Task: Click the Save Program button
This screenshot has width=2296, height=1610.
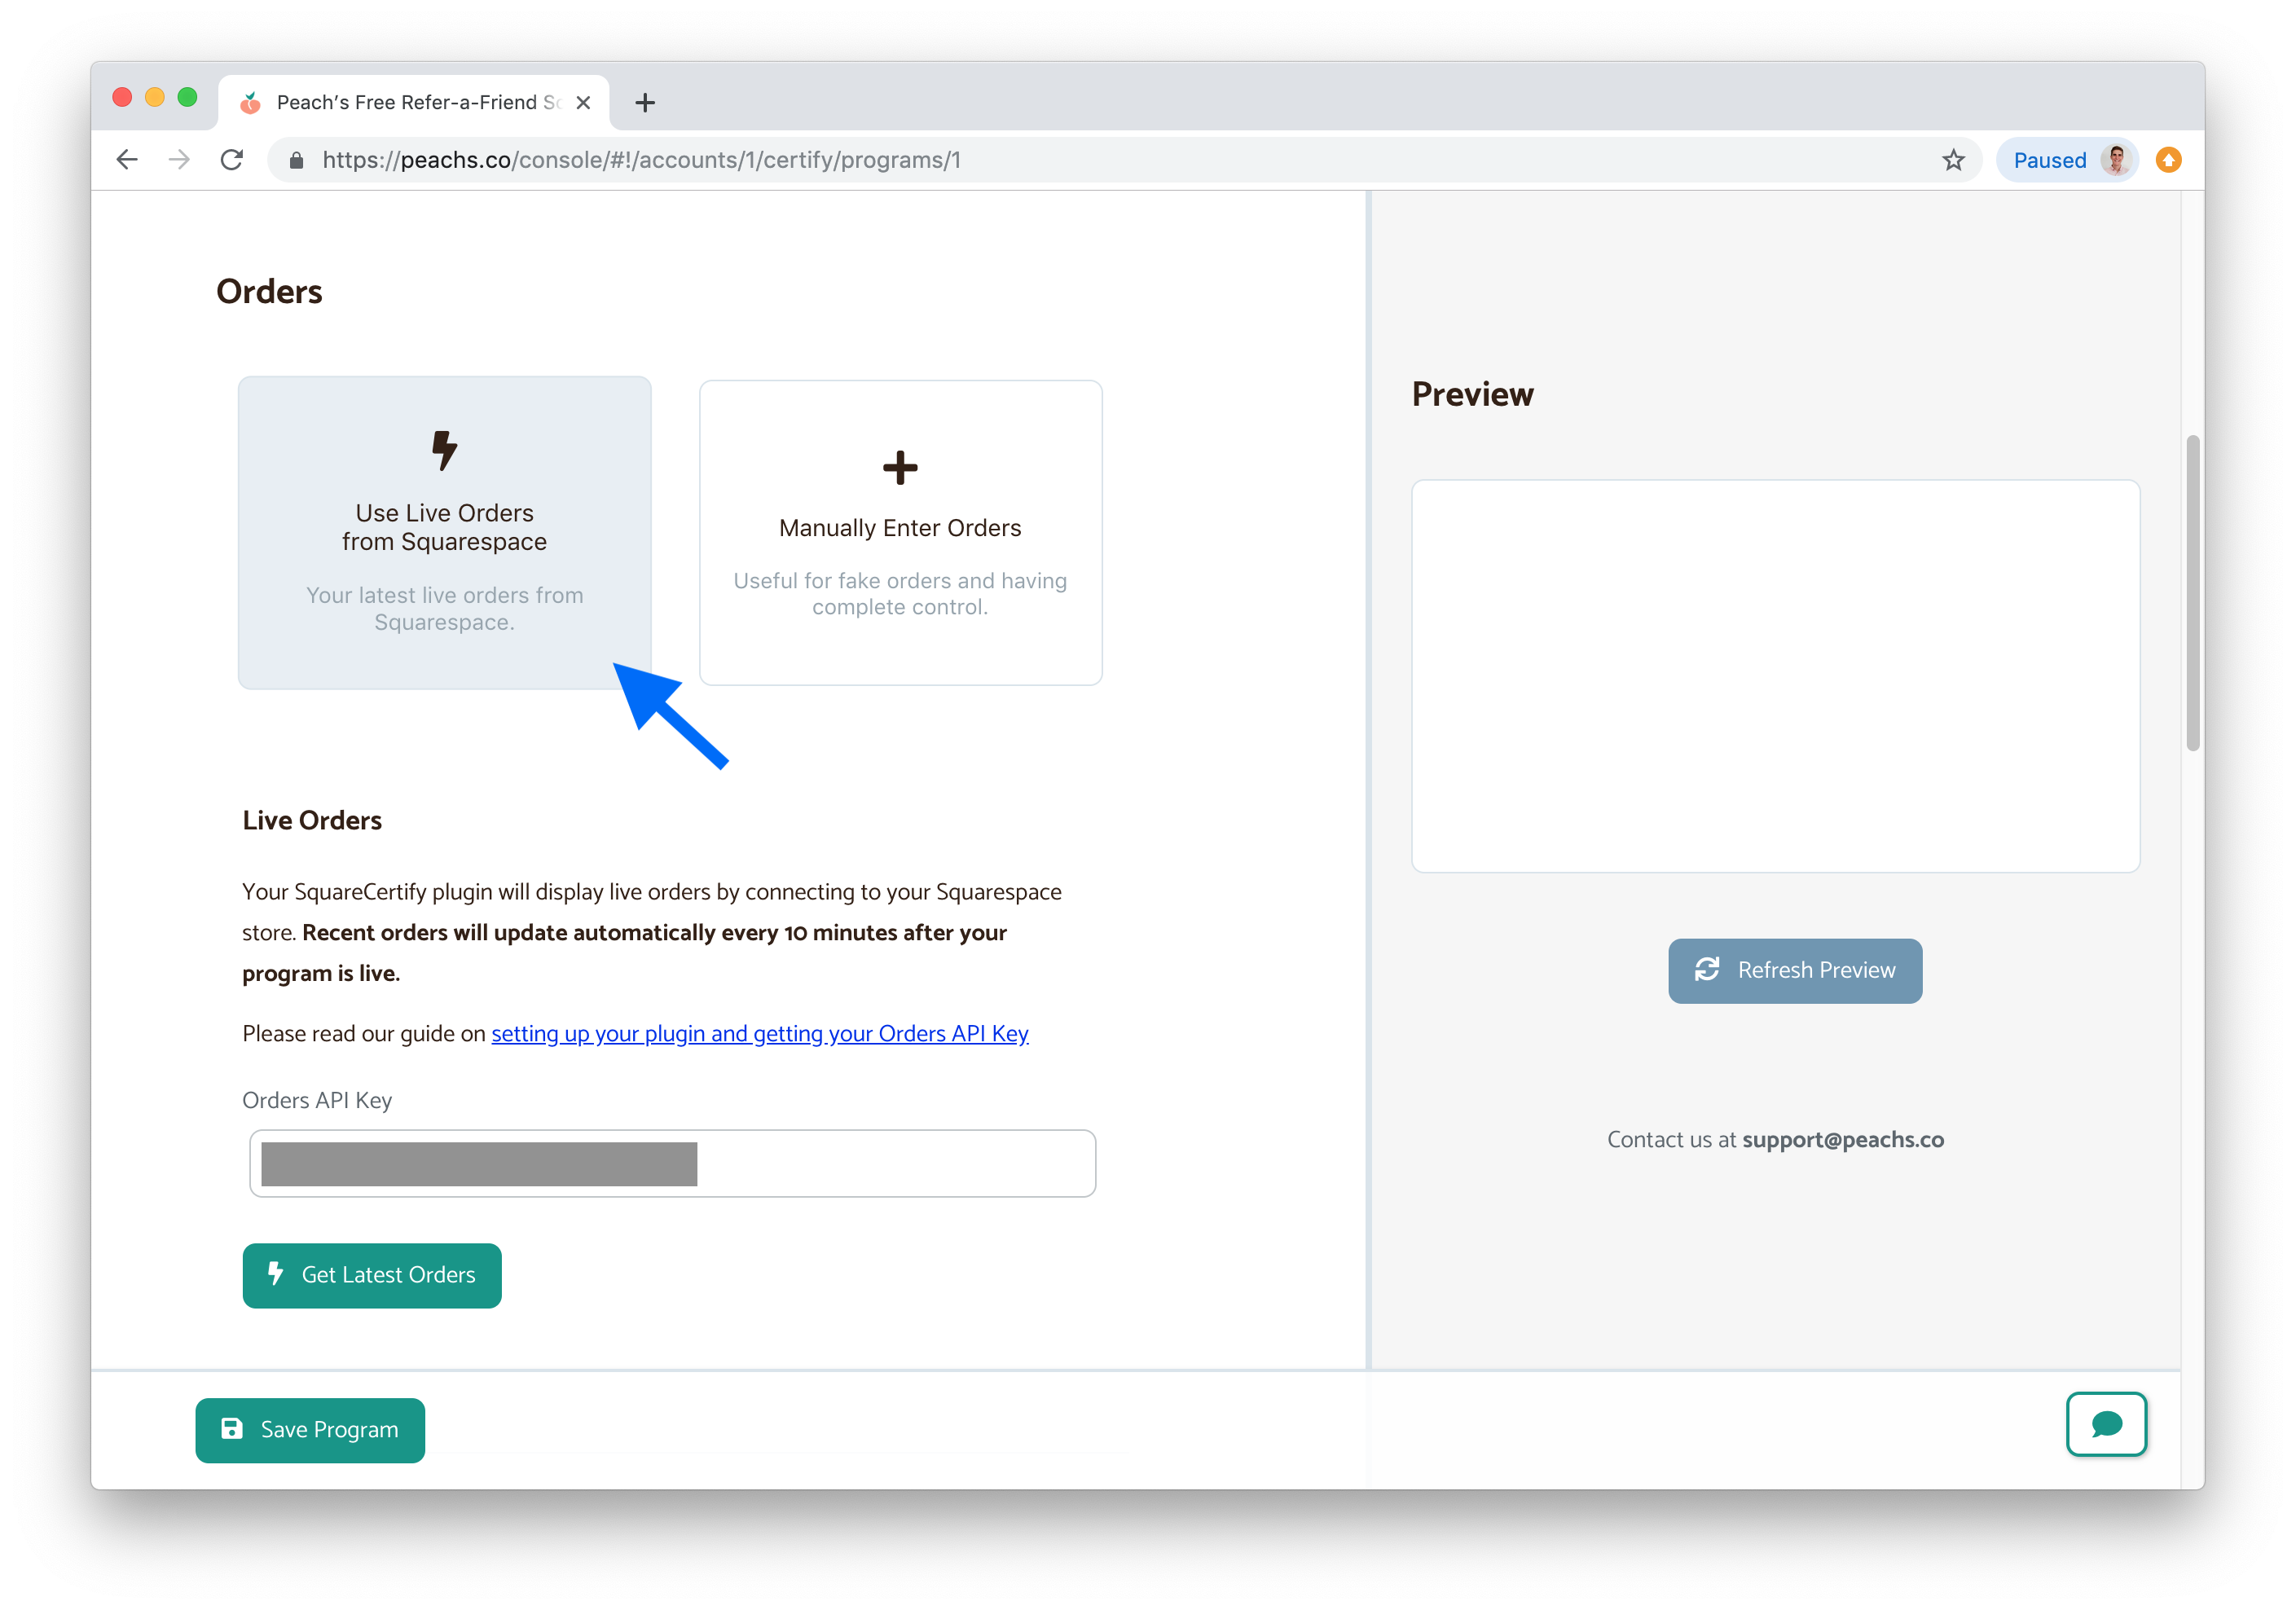Action: point(310,1430)
